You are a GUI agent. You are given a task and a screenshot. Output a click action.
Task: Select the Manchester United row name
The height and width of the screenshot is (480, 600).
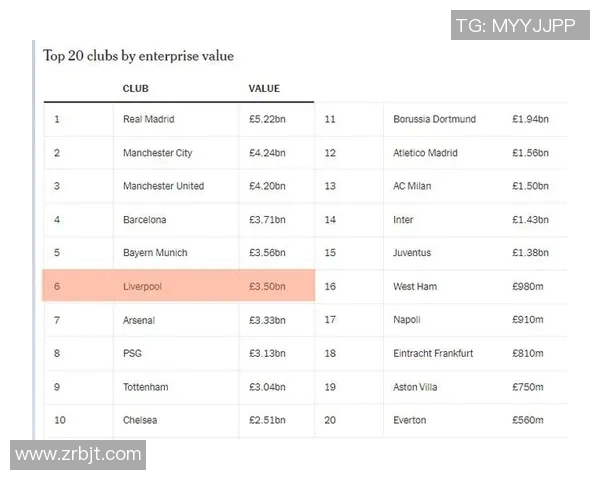[163, 186]
